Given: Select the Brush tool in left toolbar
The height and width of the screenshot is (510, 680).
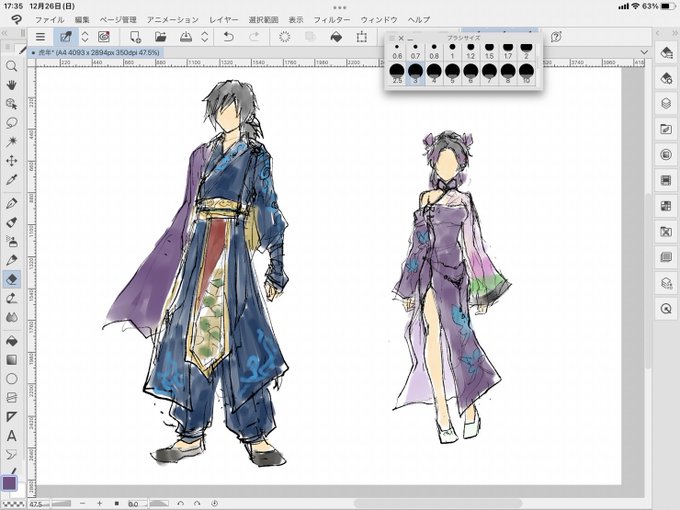Looking at the screenshot, I should (x=12, y=222).
